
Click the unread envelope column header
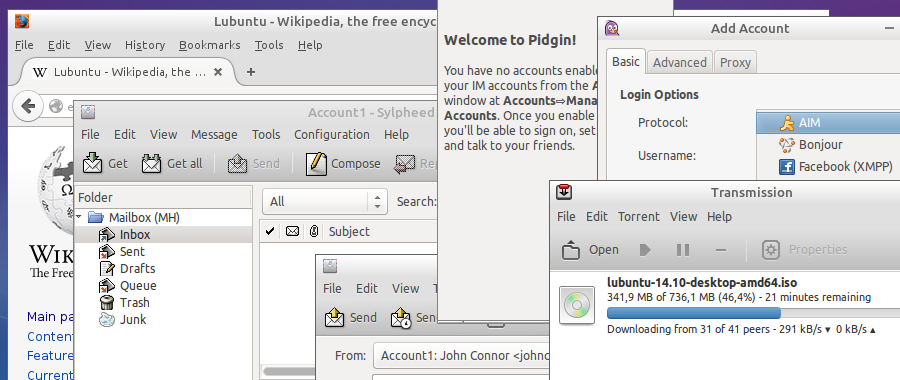click(292, 231)
